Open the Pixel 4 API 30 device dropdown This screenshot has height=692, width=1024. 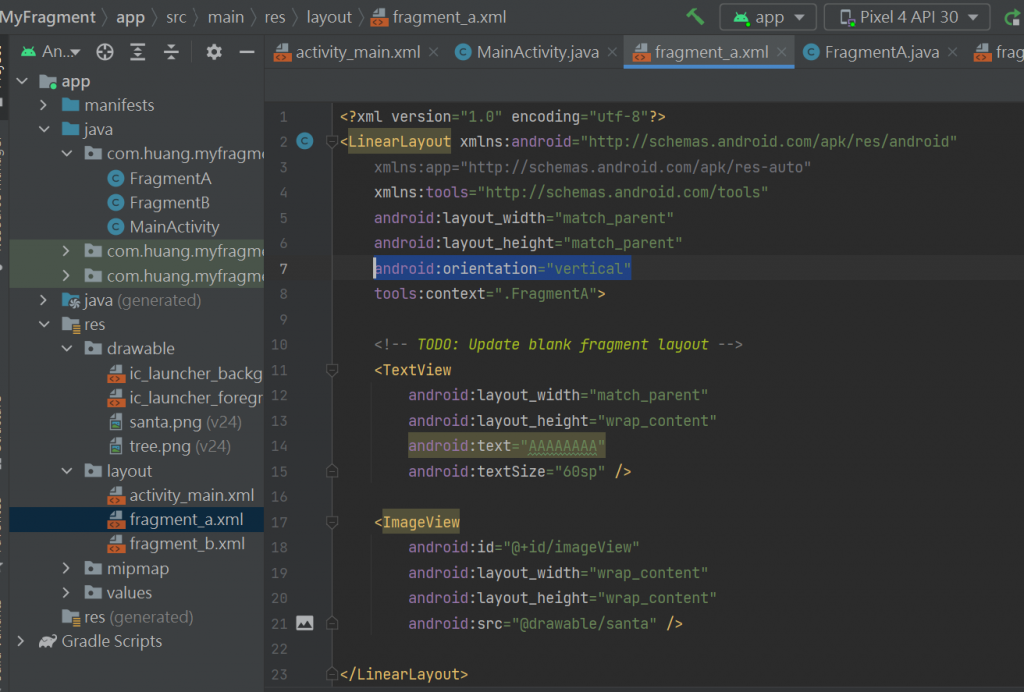click(908, 17)
